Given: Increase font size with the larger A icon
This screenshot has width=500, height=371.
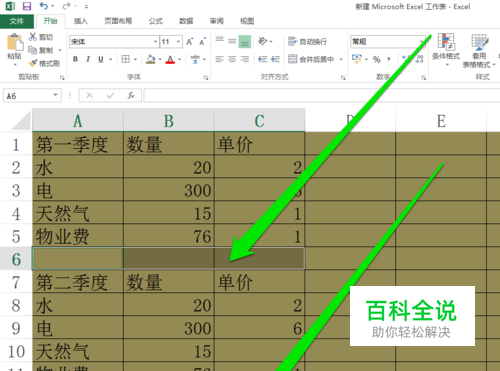Looking at the screenshot, I should 190,42.
